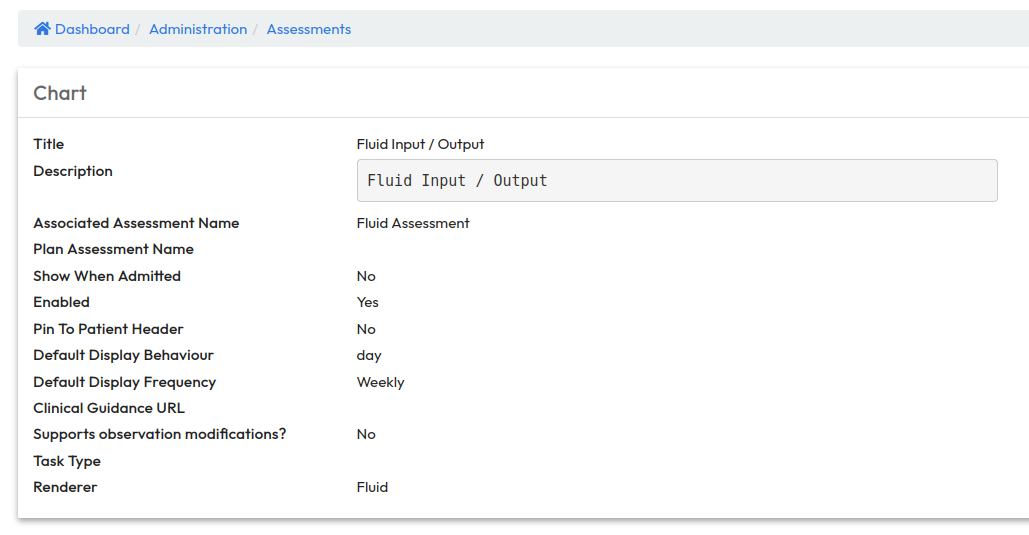Click the Associated Assessment Name label
1029x535 pixels.
click(136, 223)
